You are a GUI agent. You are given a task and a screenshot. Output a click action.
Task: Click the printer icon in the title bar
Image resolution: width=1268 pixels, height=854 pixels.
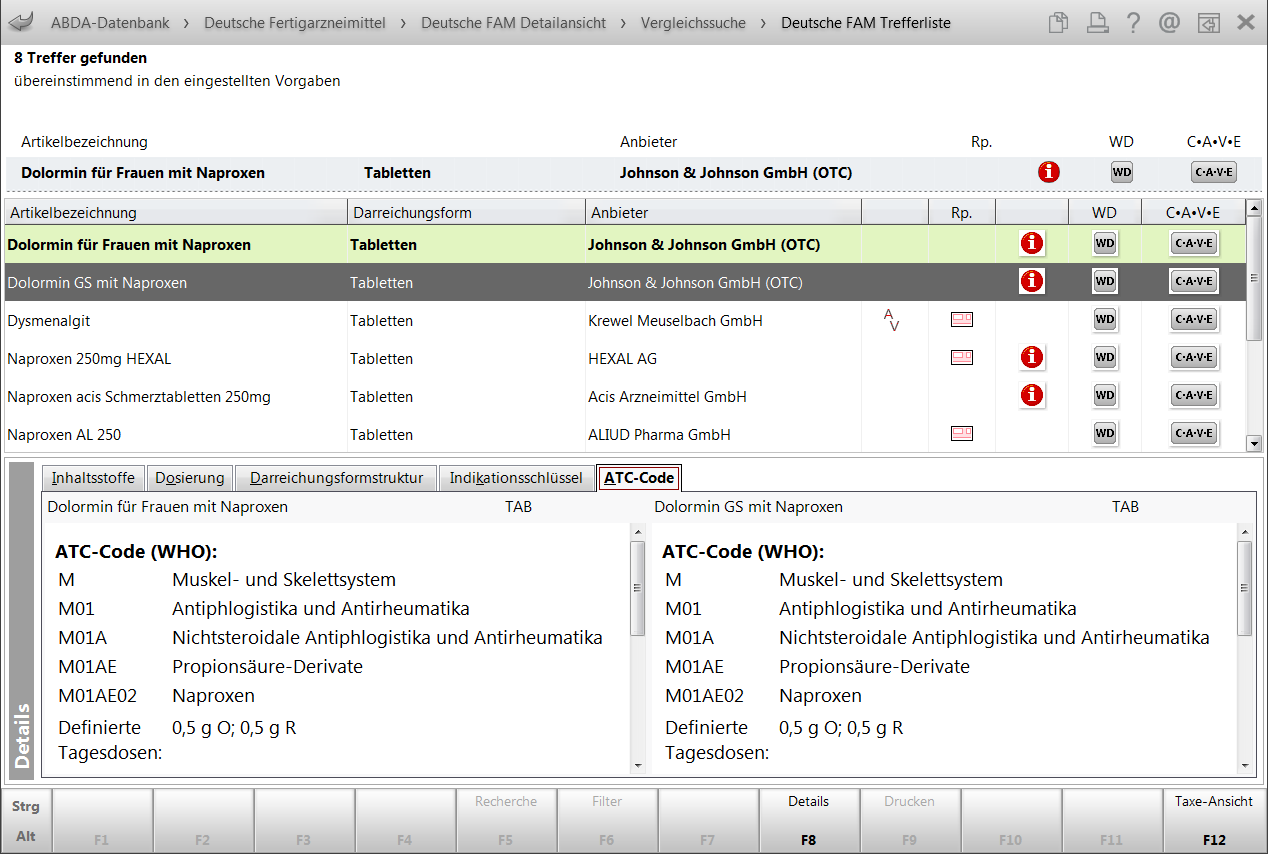tap(1097, 22)
